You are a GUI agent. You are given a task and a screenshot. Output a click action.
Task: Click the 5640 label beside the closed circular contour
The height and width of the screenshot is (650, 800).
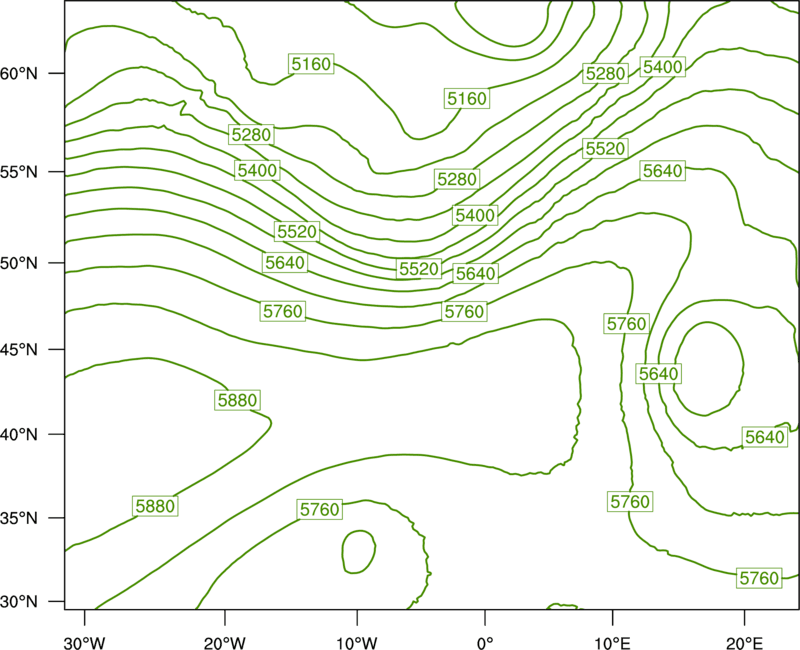[x=659, y=374]
